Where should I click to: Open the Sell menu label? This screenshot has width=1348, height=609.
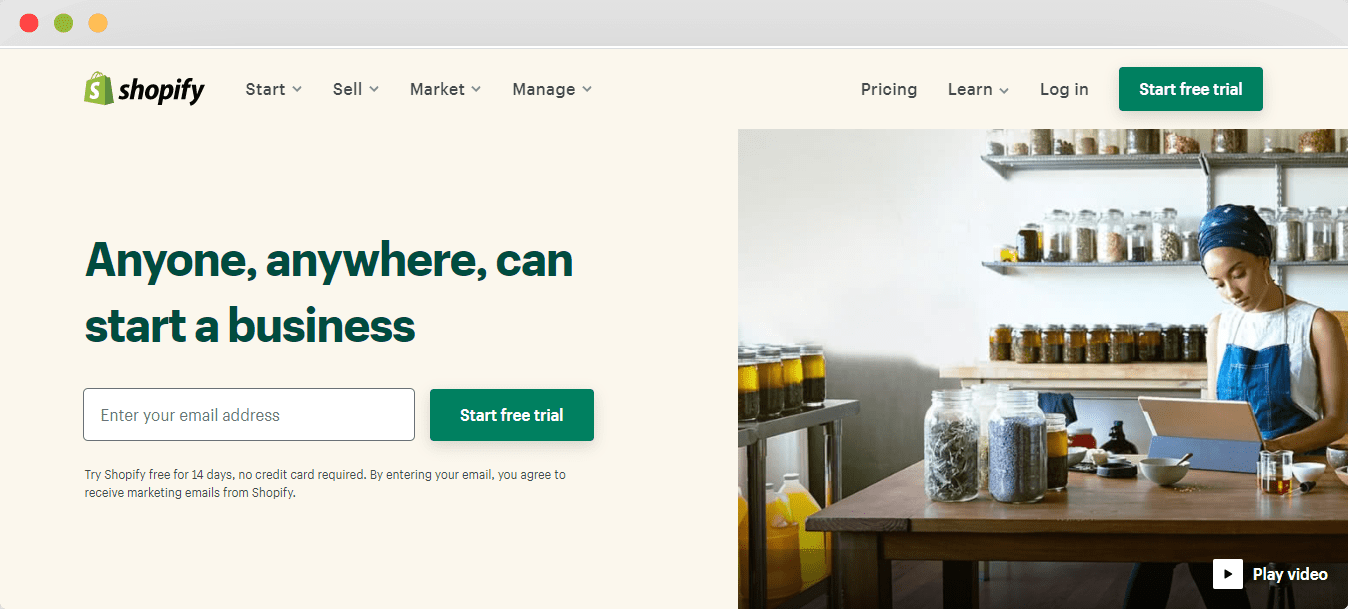point(347,89)
